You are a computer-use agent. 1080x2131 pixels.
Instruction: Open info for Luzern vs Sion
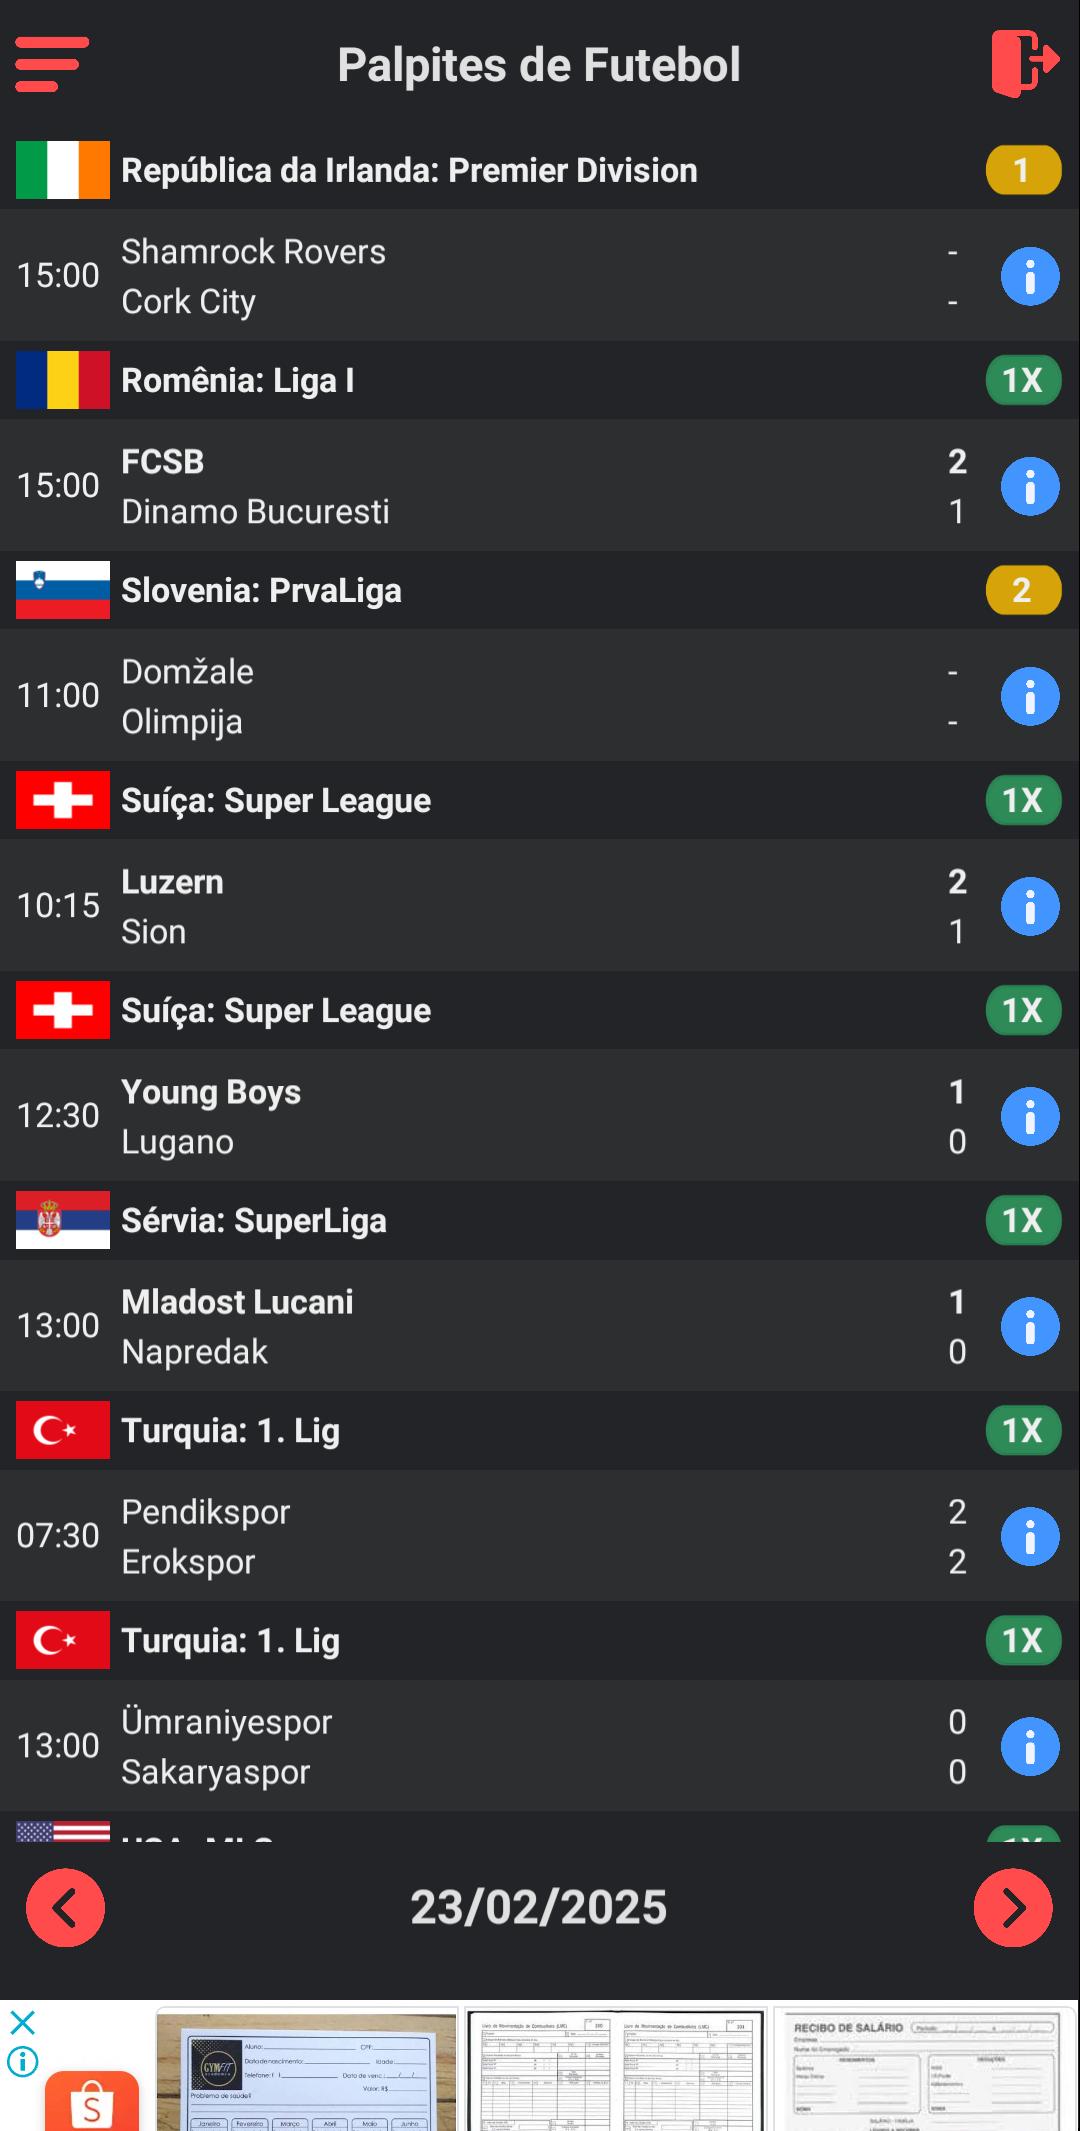[1029, 906]
